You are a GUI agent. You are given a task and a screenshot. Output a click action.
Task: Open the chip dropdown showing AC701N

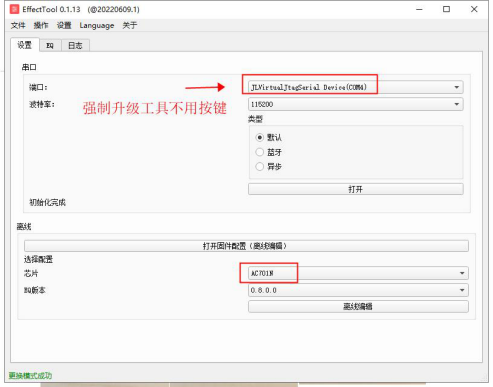[x=358, y=273]
